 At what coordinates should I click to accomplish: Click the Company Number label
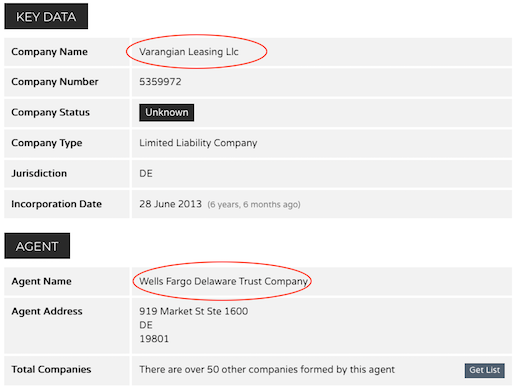[55, 82]
